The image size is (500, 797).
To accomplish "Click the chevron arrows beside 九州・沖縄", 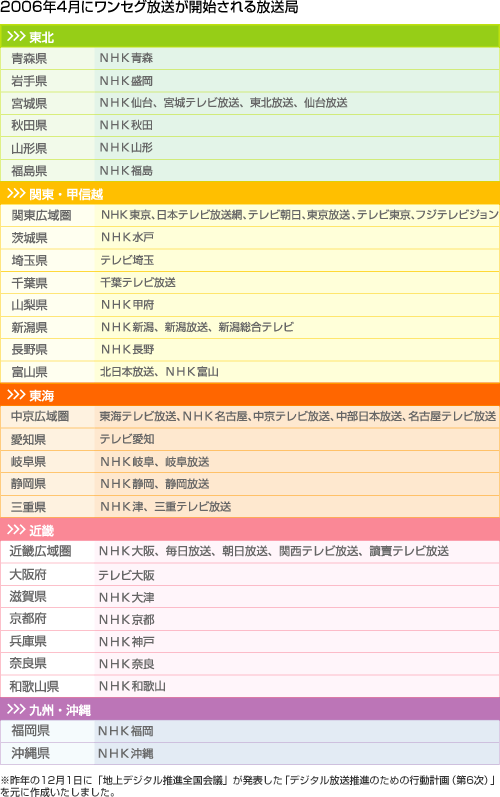I will click(16, 709).
